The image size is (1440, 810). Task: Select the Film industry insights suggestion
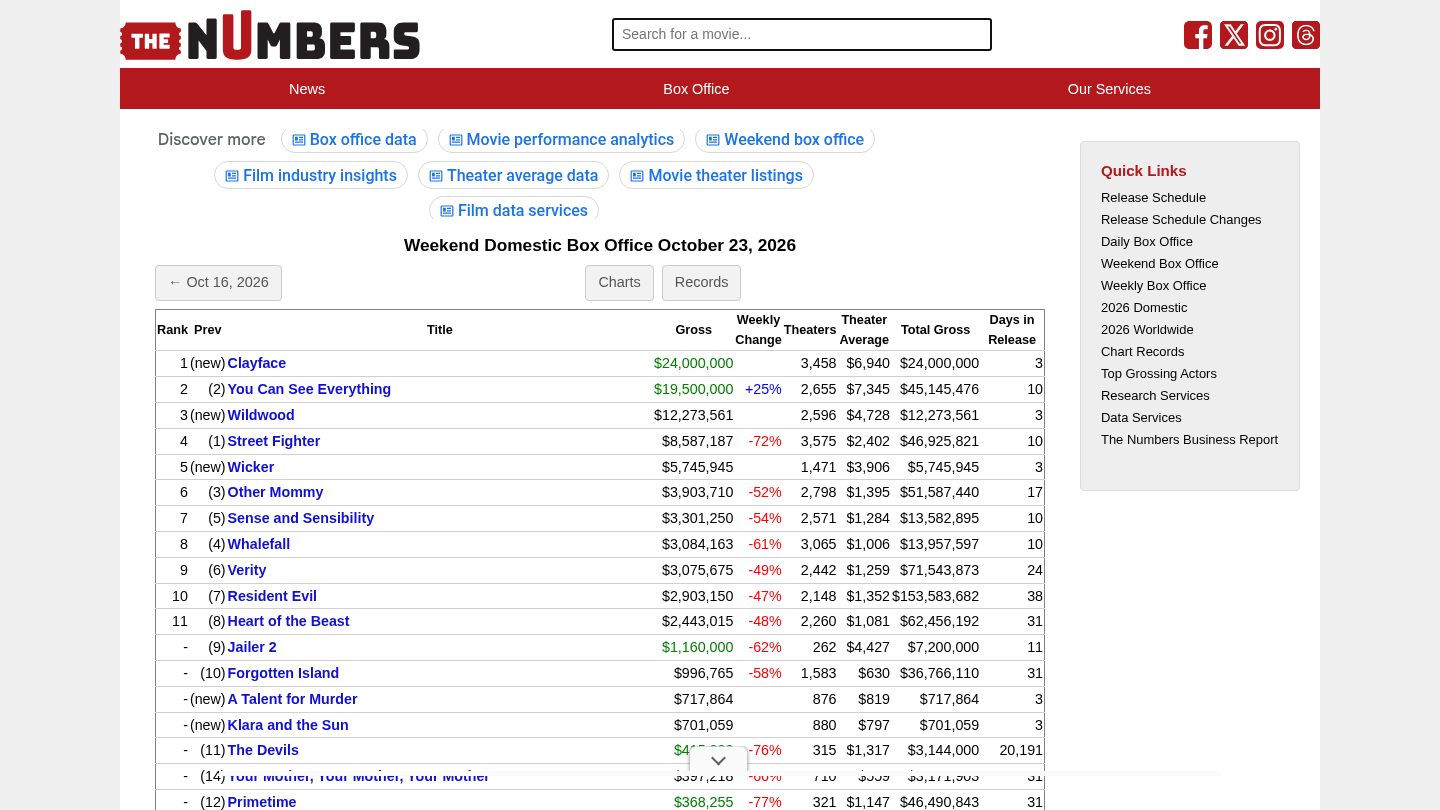pyautogui.click(x=311, y=176)
